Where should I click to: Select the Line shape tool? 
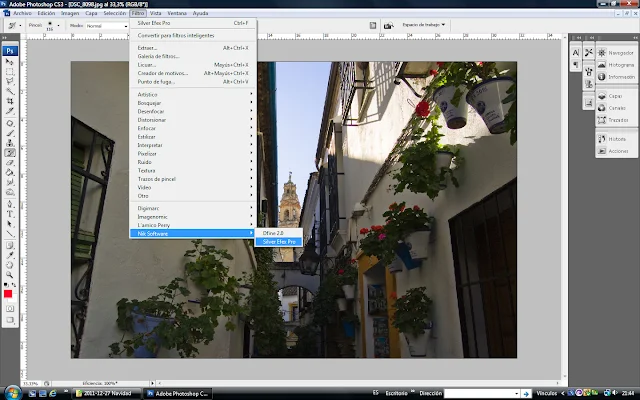(10, 234)
